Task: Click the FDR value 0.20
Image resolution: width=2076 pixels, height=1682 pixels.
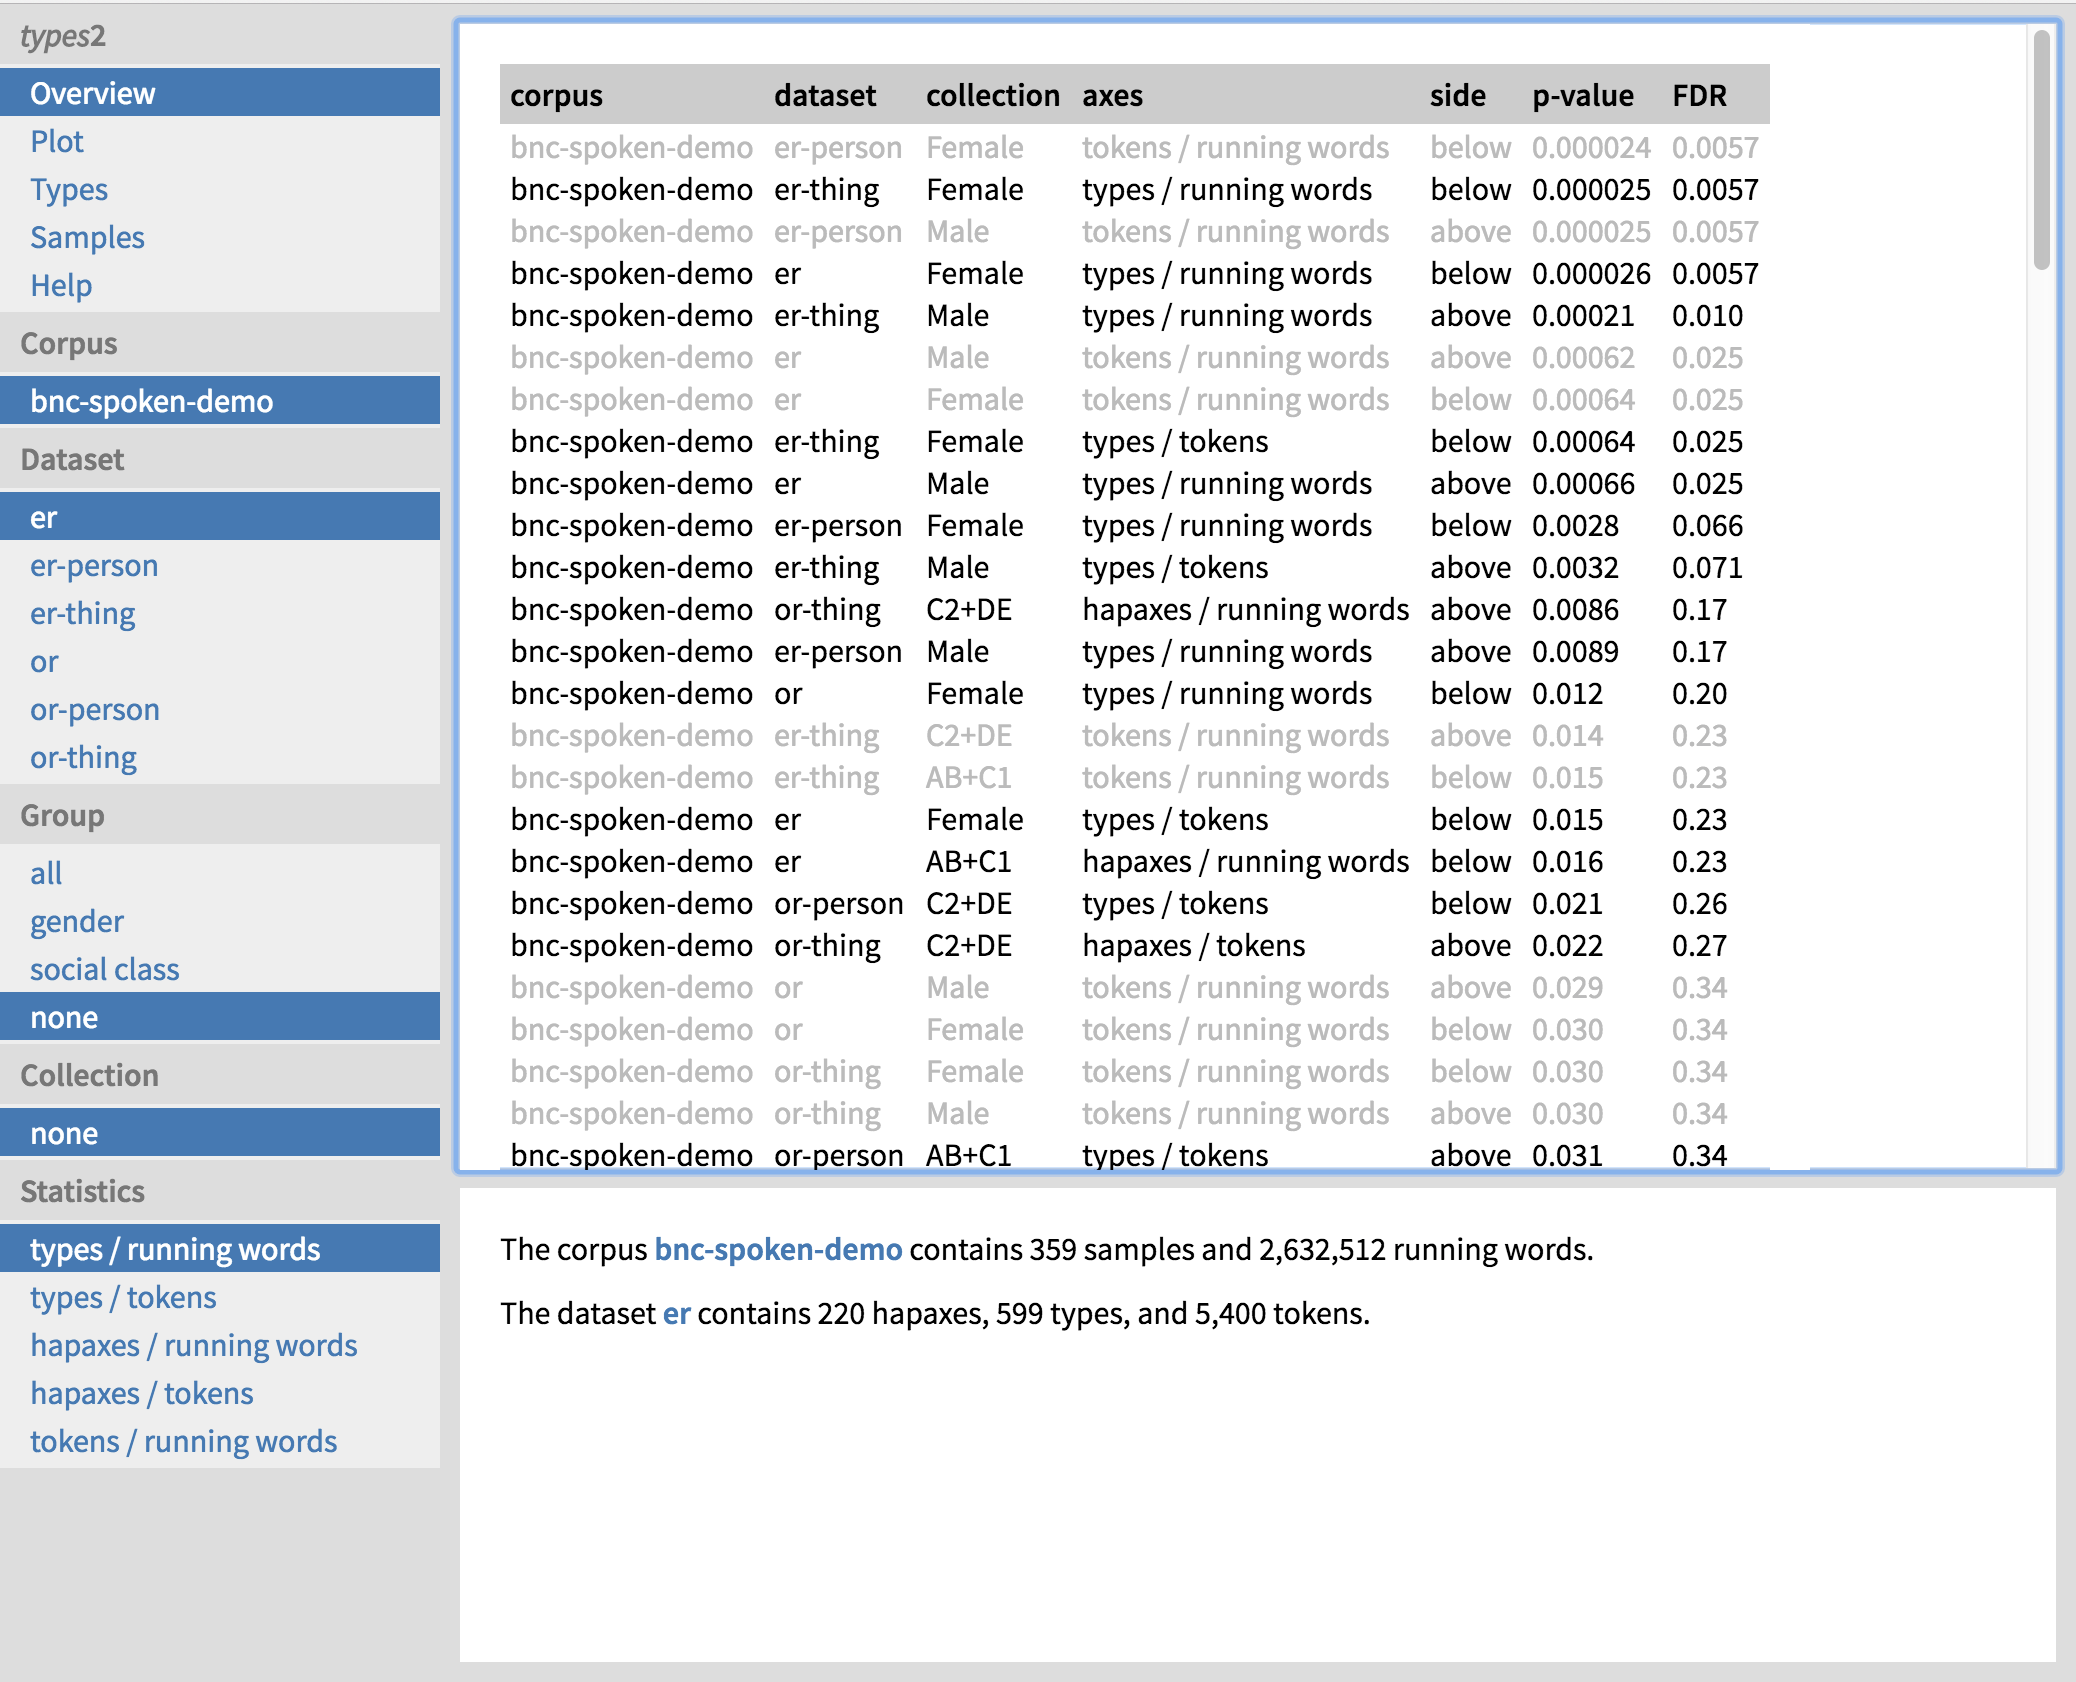Action: coord(1699,693)
